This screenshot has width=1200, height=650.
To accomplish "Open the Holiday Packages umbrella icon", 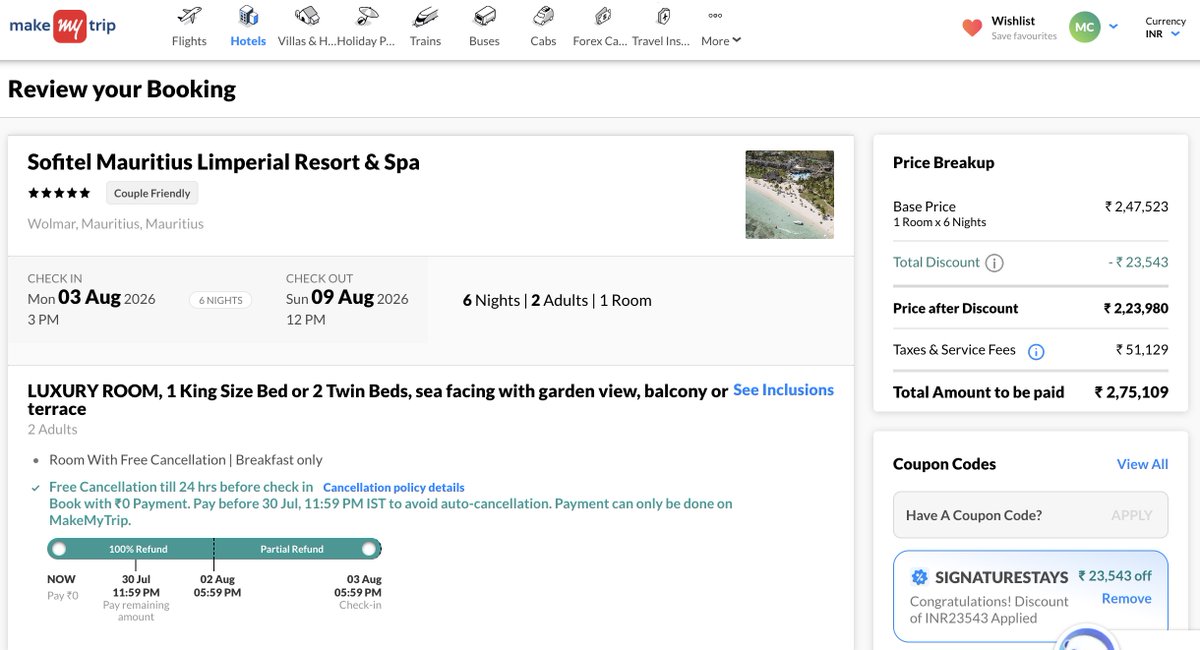I will pyautogui.click(x=367, y=16).
